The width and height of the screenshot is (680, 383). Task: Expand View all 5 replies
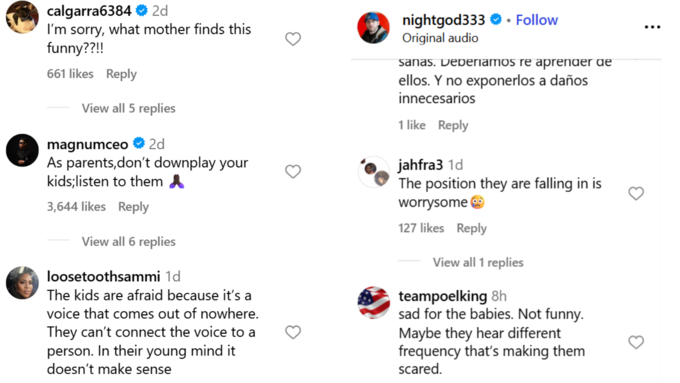(128, 108)
